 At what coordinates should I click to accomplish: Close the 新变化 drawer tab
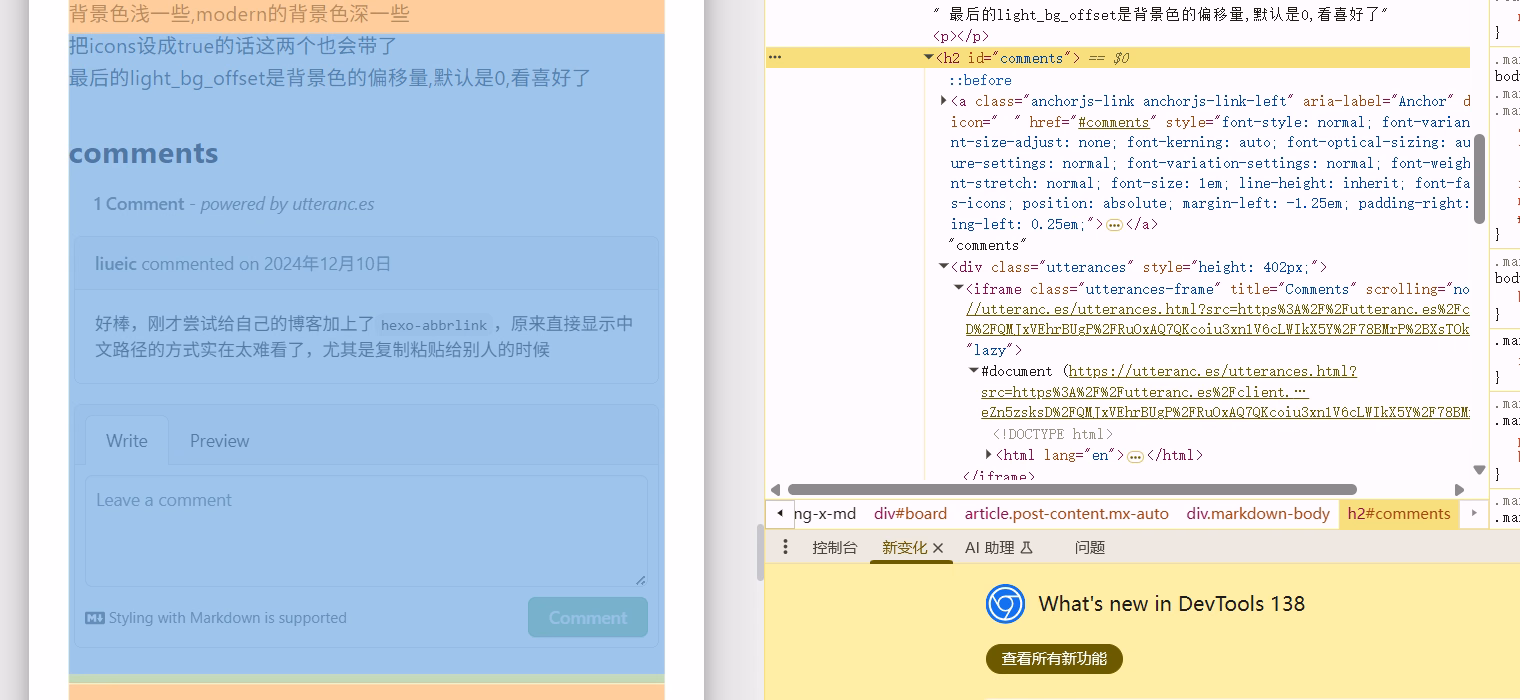coord(938,548)
